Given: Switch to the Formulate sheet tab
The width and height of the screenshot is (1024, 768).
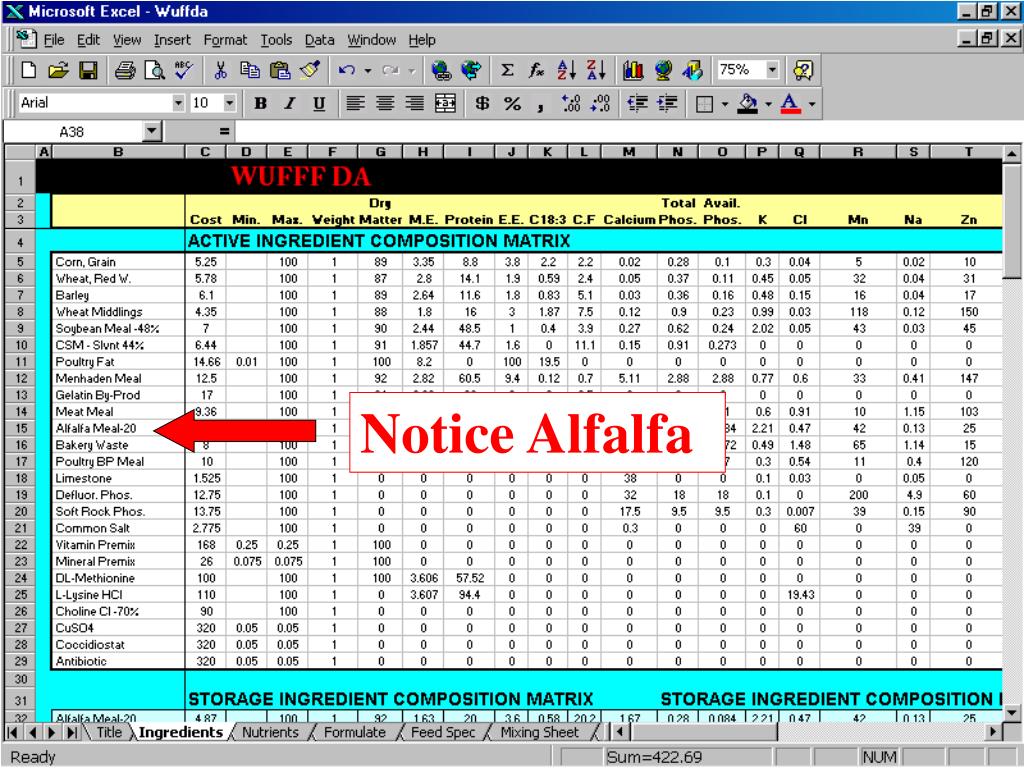Looking at the screenshot, I should point(355,733).
